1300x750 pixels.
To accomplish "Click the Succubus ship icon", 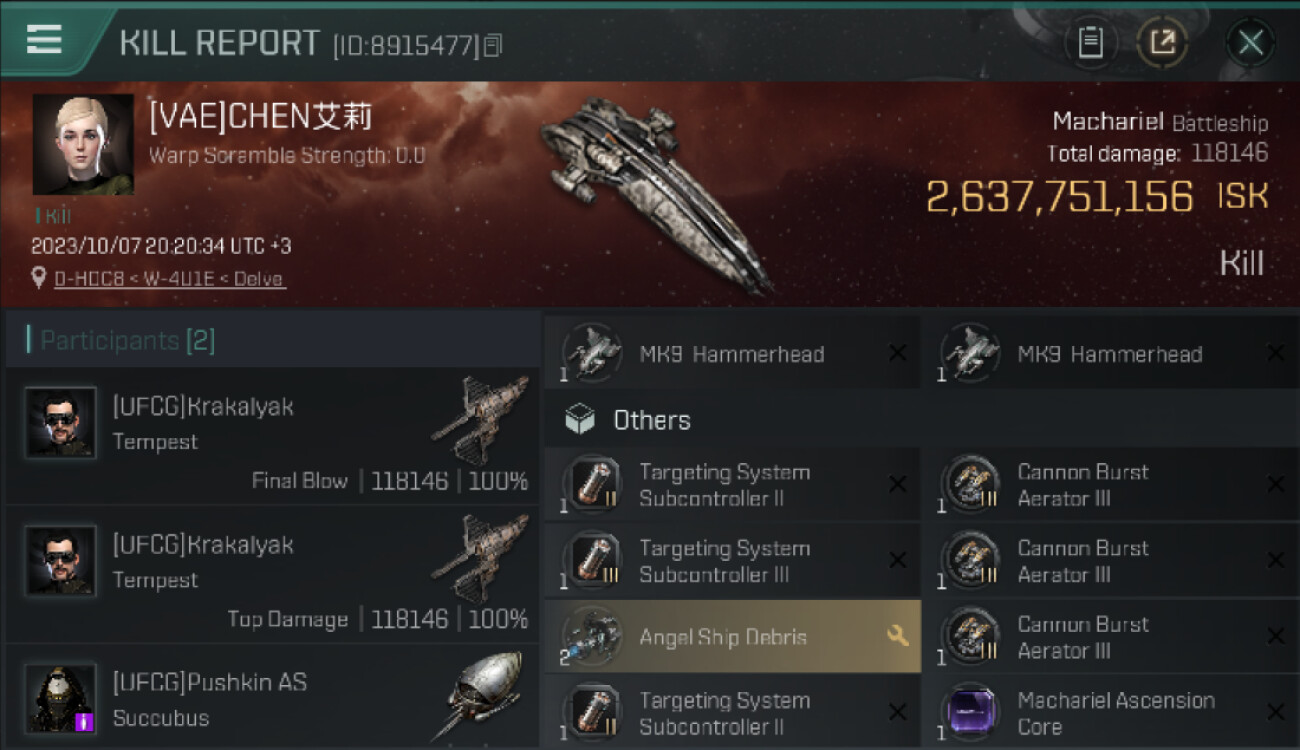I will click(x=483, y=696).
